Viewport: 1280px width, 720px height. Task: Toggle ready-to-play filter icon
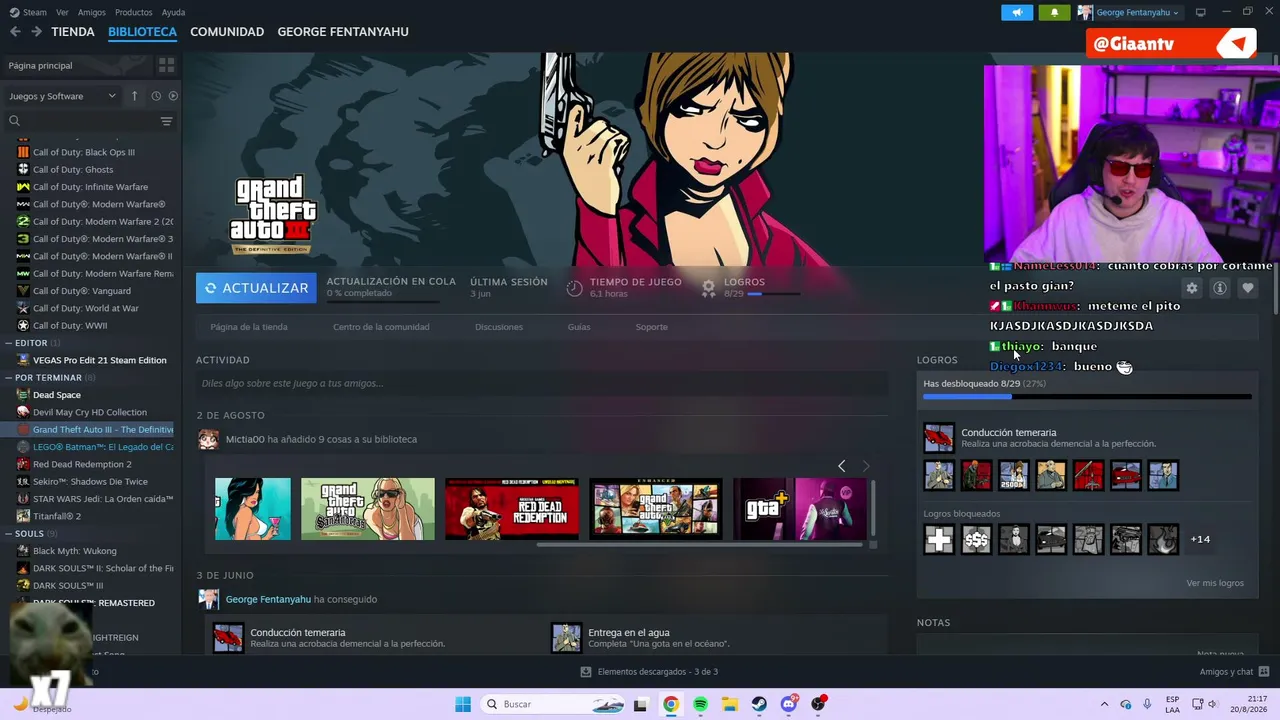click(173, 96)
